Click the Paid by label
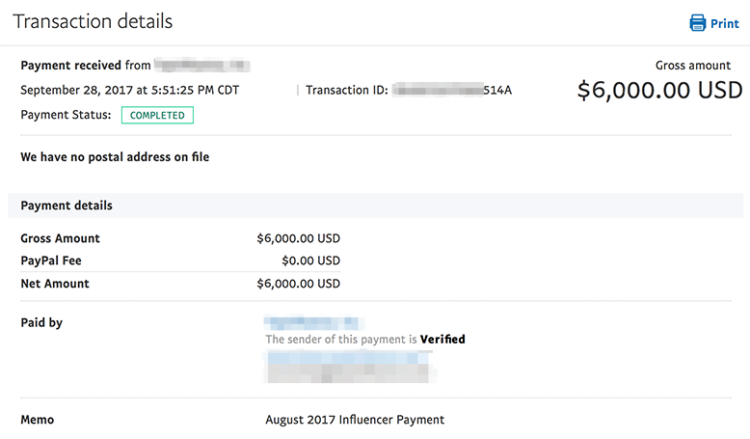 point(42,323)
